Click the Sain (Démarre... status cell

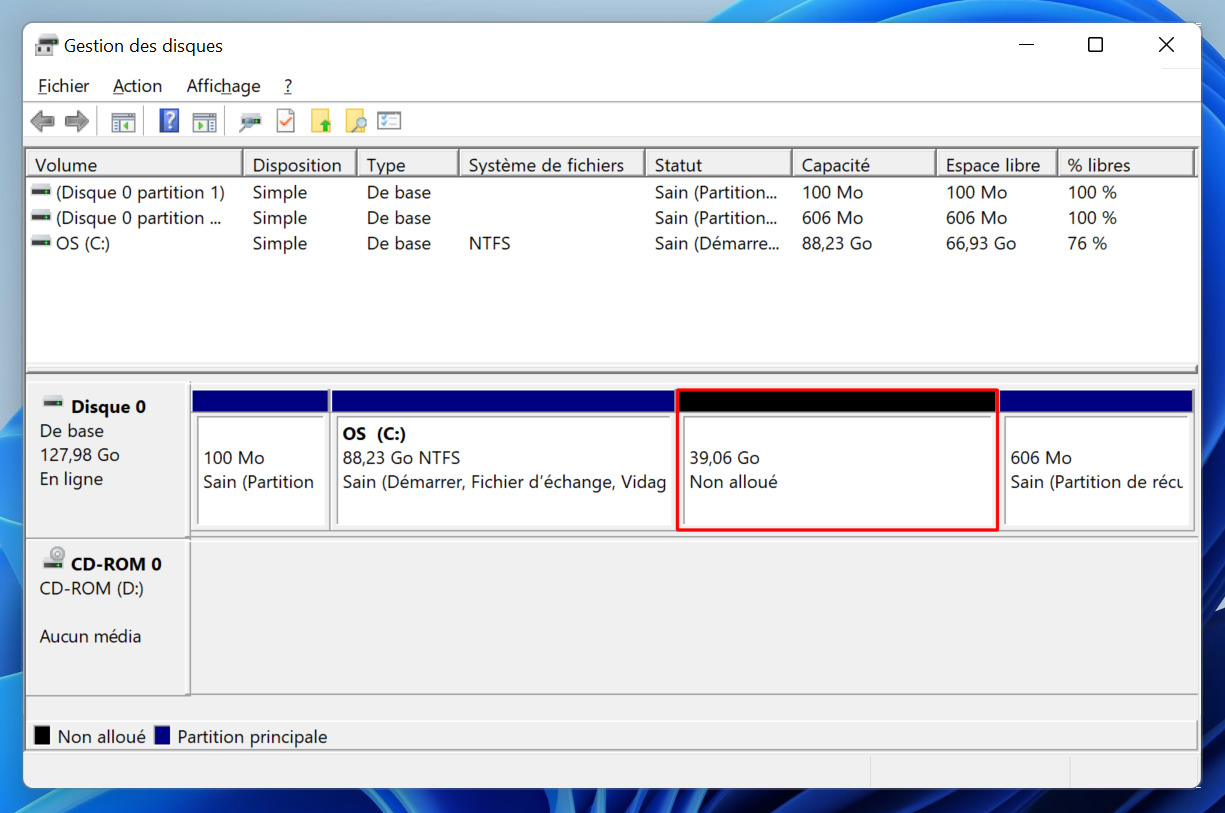[x=716, y=243]
